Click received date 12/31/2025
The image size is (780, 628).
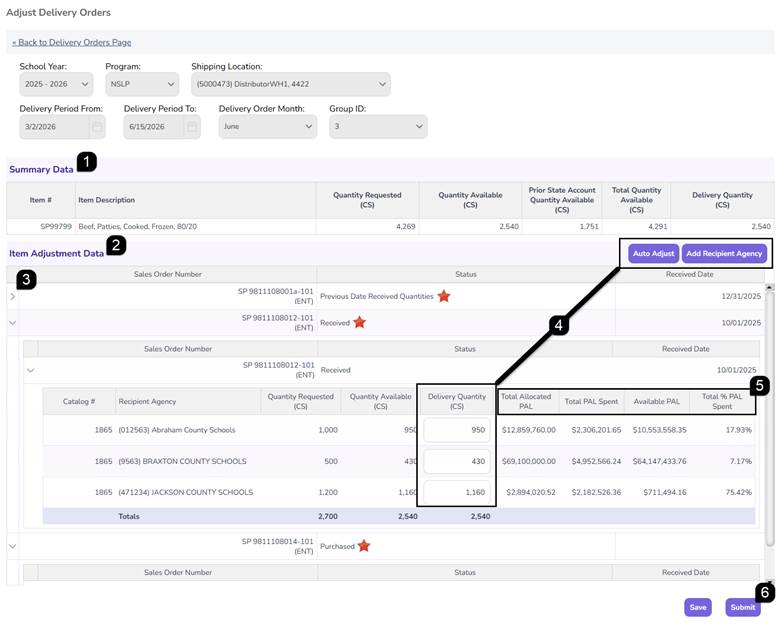pyautogui.click(x=741, y=297)
